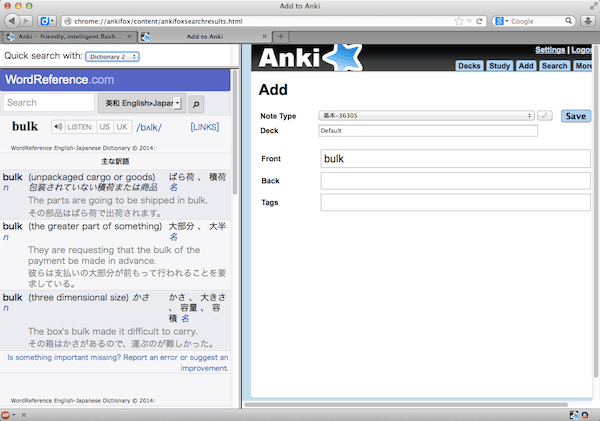The height and width of the screenshot is (421, 600).
Task: Click dictionary panel vertical scrollbar
Action: pos(235,132)
